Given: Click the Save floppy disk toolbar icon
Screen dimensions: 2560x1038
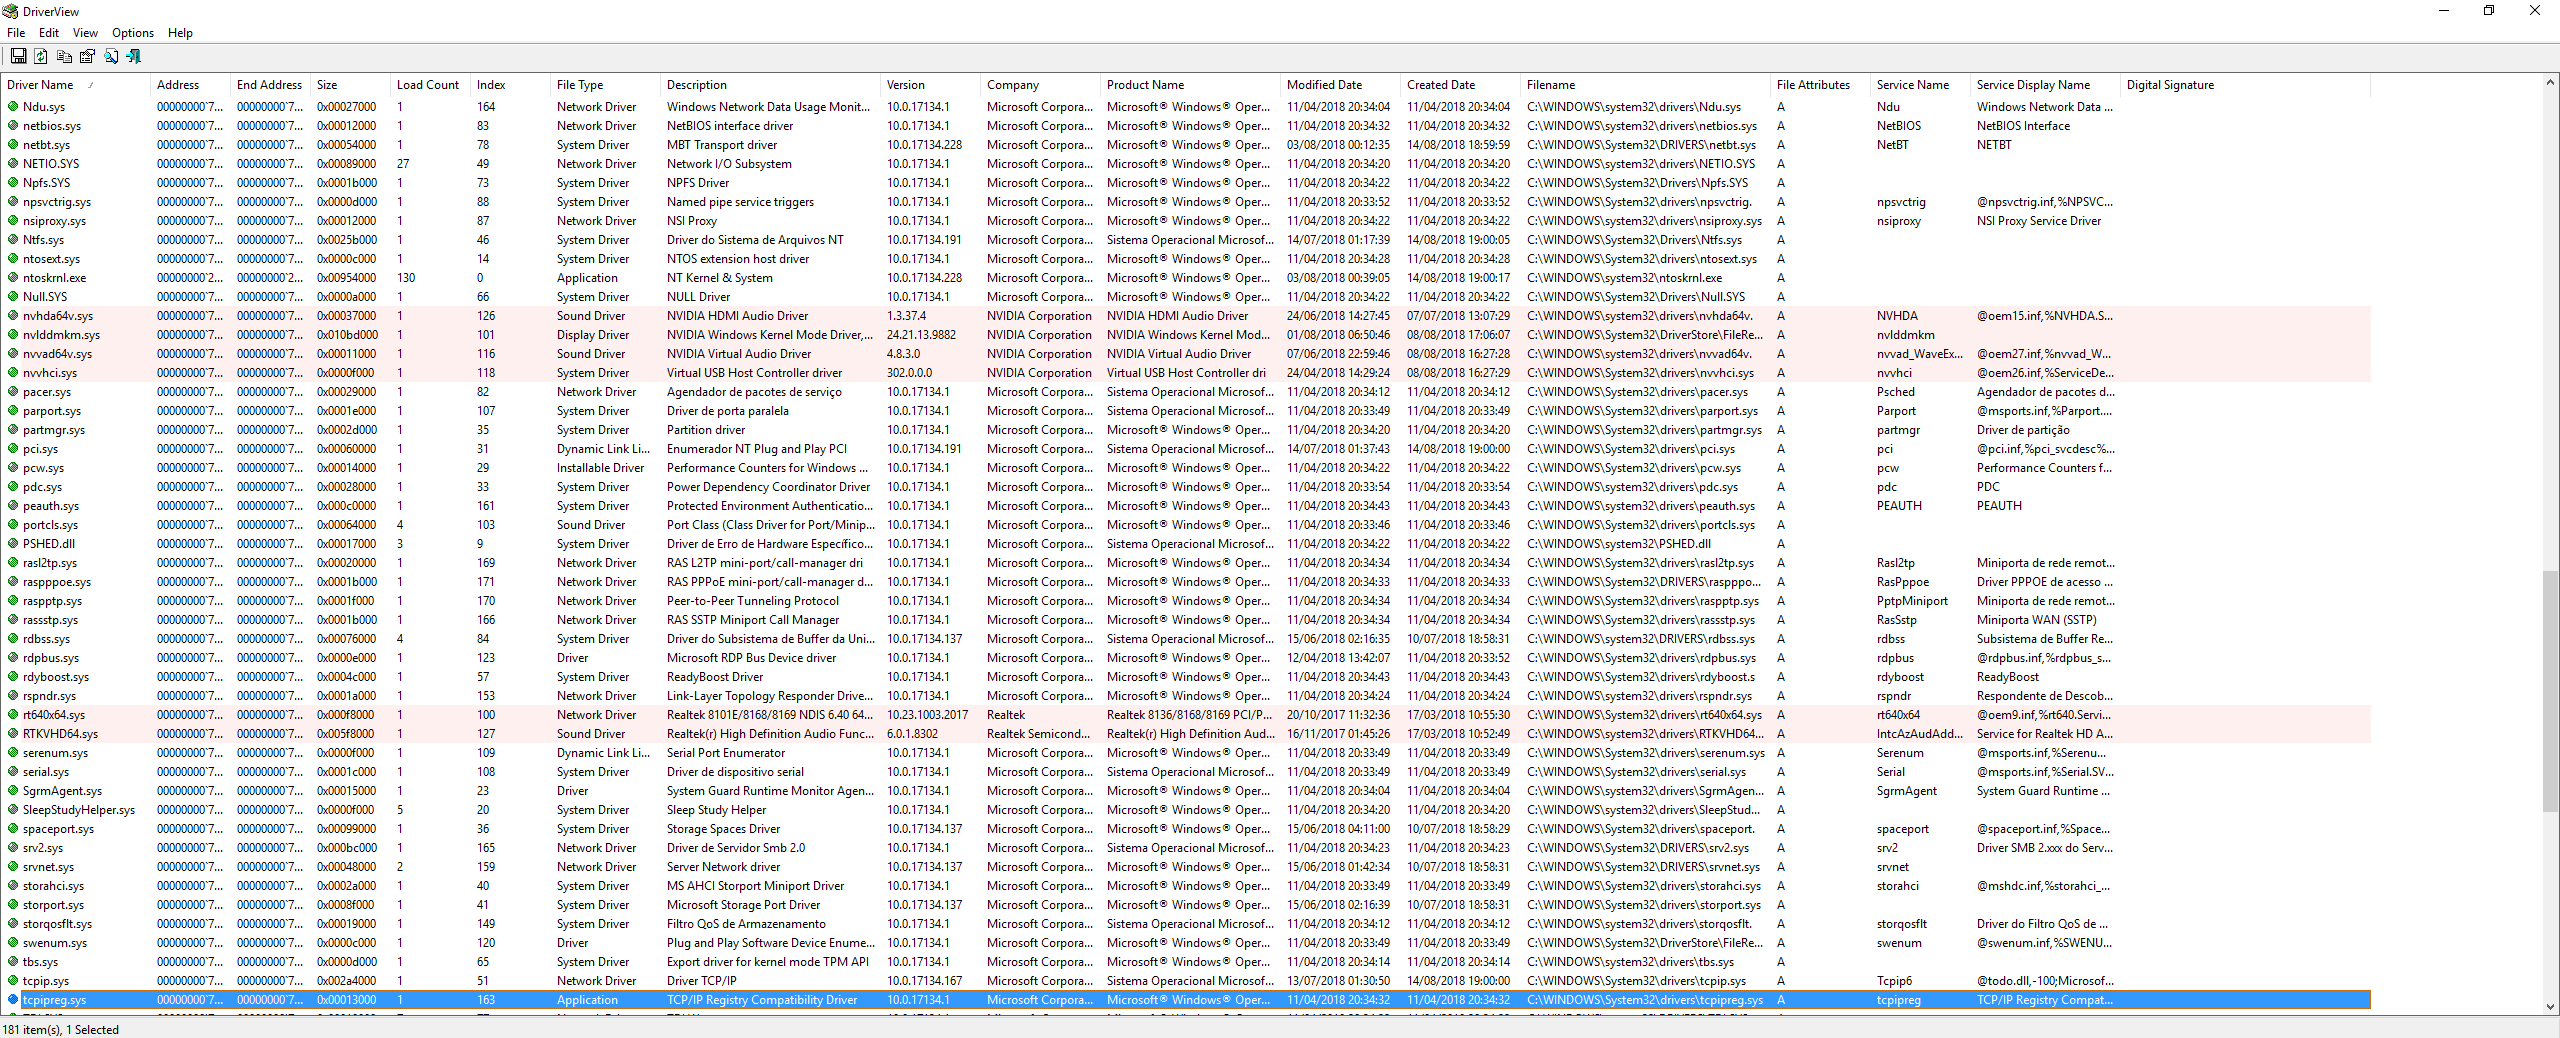Looking at the screenshot, I should [18, 57].
